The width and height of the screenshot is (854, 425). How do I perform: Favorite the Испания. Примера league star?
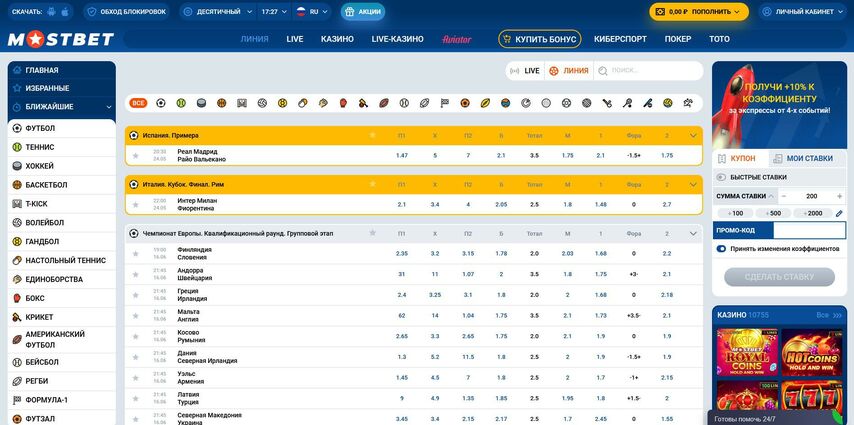[x=373, y=135]
